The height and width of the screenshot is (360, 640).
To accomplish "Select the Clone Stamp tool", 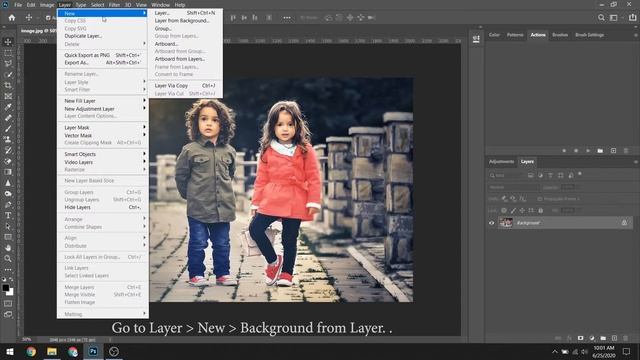I will tap(8, 140).
